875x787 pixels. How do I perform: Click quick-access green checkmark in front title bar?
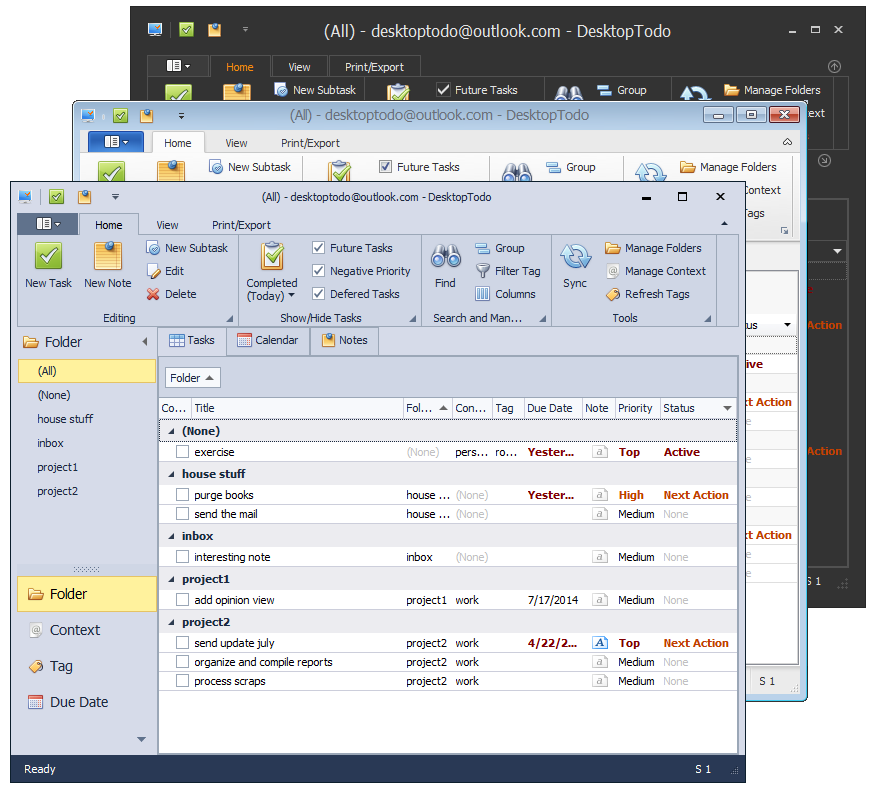[56, 196]
